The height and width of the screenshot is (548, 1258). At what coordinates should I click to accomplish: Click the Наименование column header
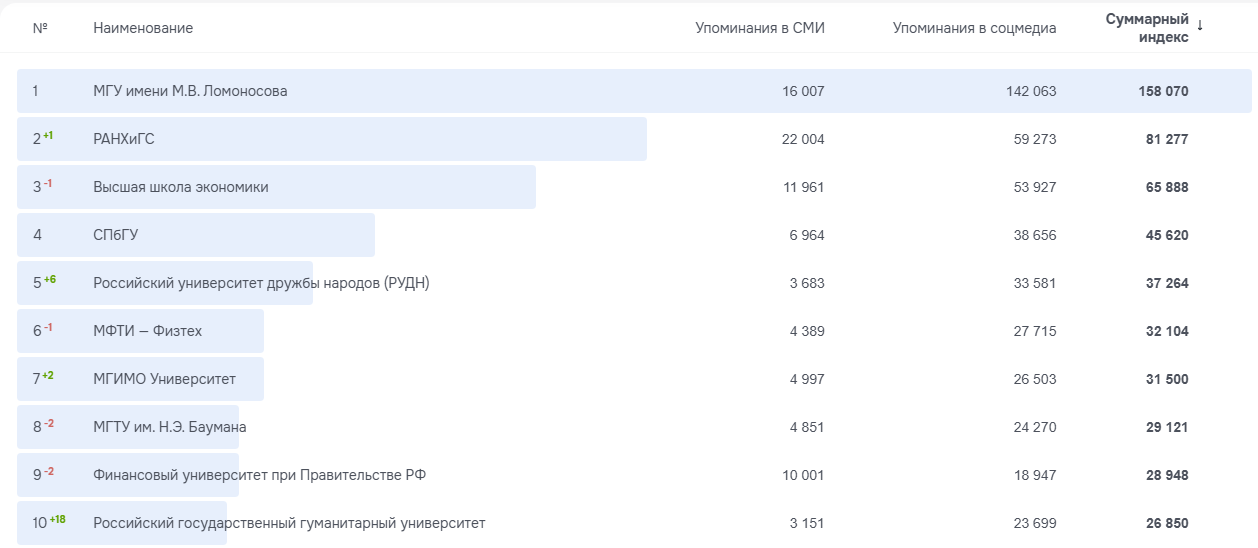pyautogui.click(x=143, y=28)
